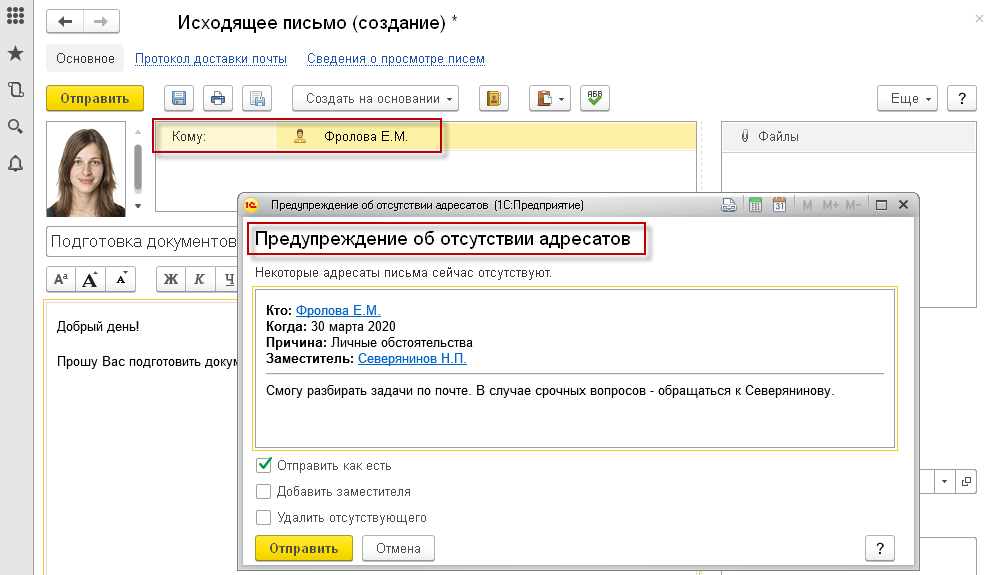Run the spell check icon

595,98
